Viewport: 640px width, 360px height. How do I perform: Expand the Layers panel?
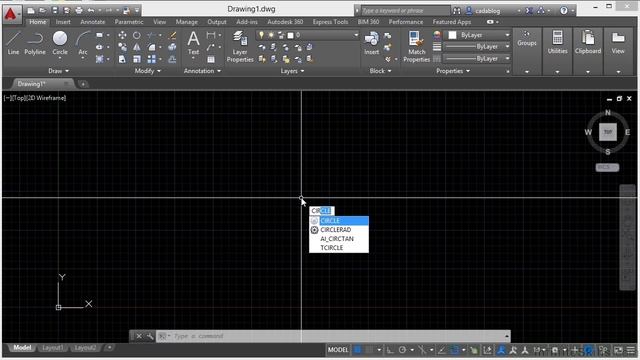click(292, 71)
